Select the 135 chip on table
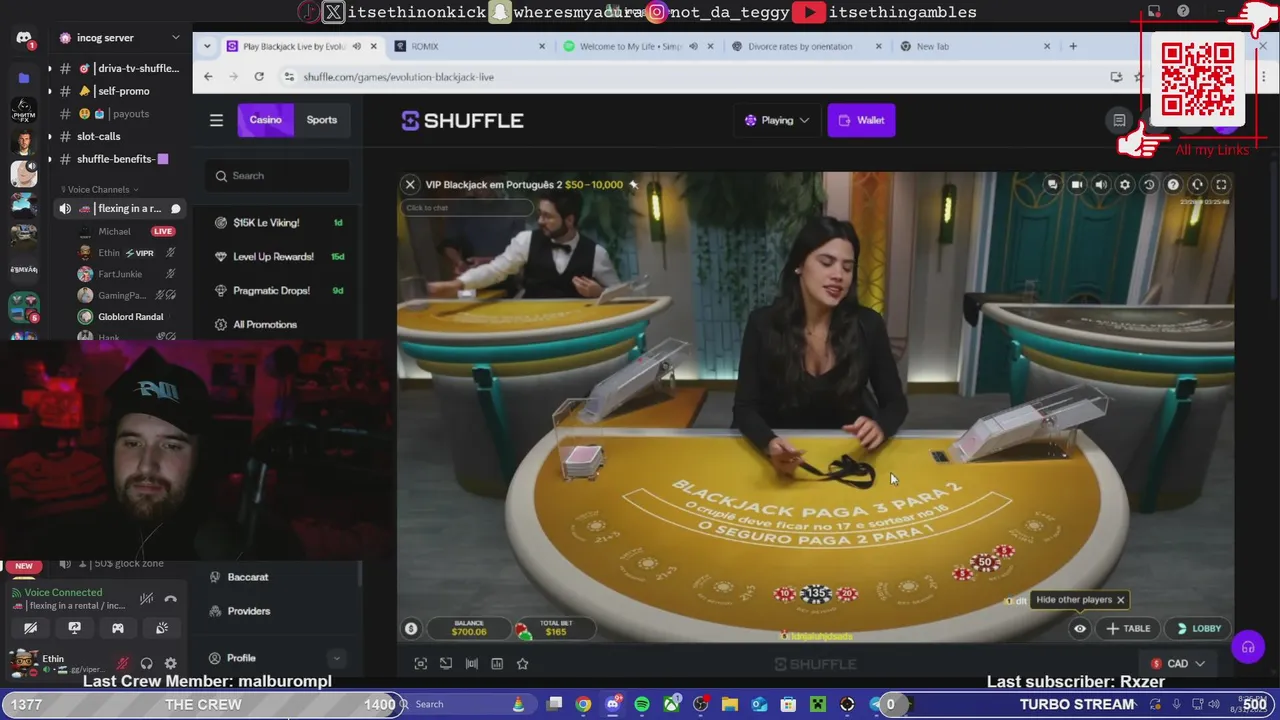Viewport: 1280px width, 720px height. [x=816, y=594]
